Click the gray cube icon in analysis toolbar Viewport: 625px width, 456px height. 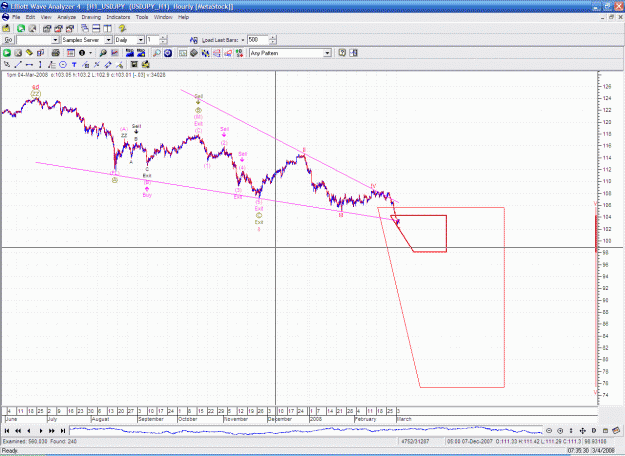pyautogui.click(x=194, y=53)
